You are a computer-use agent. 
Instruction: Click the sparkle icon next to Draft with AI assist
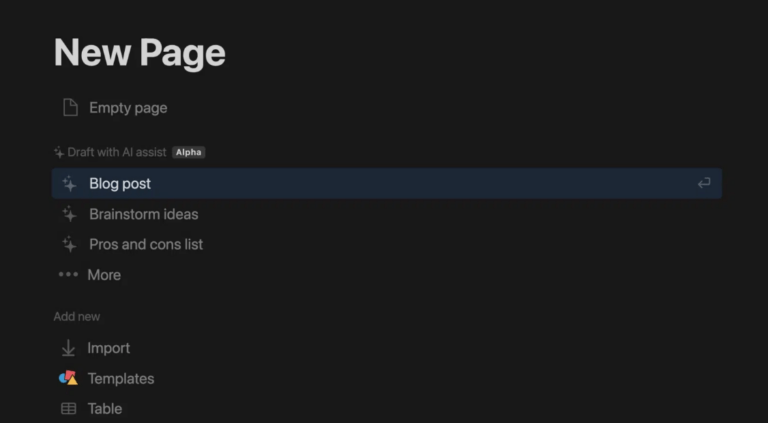pyautogui.click(x=59, y=152)
